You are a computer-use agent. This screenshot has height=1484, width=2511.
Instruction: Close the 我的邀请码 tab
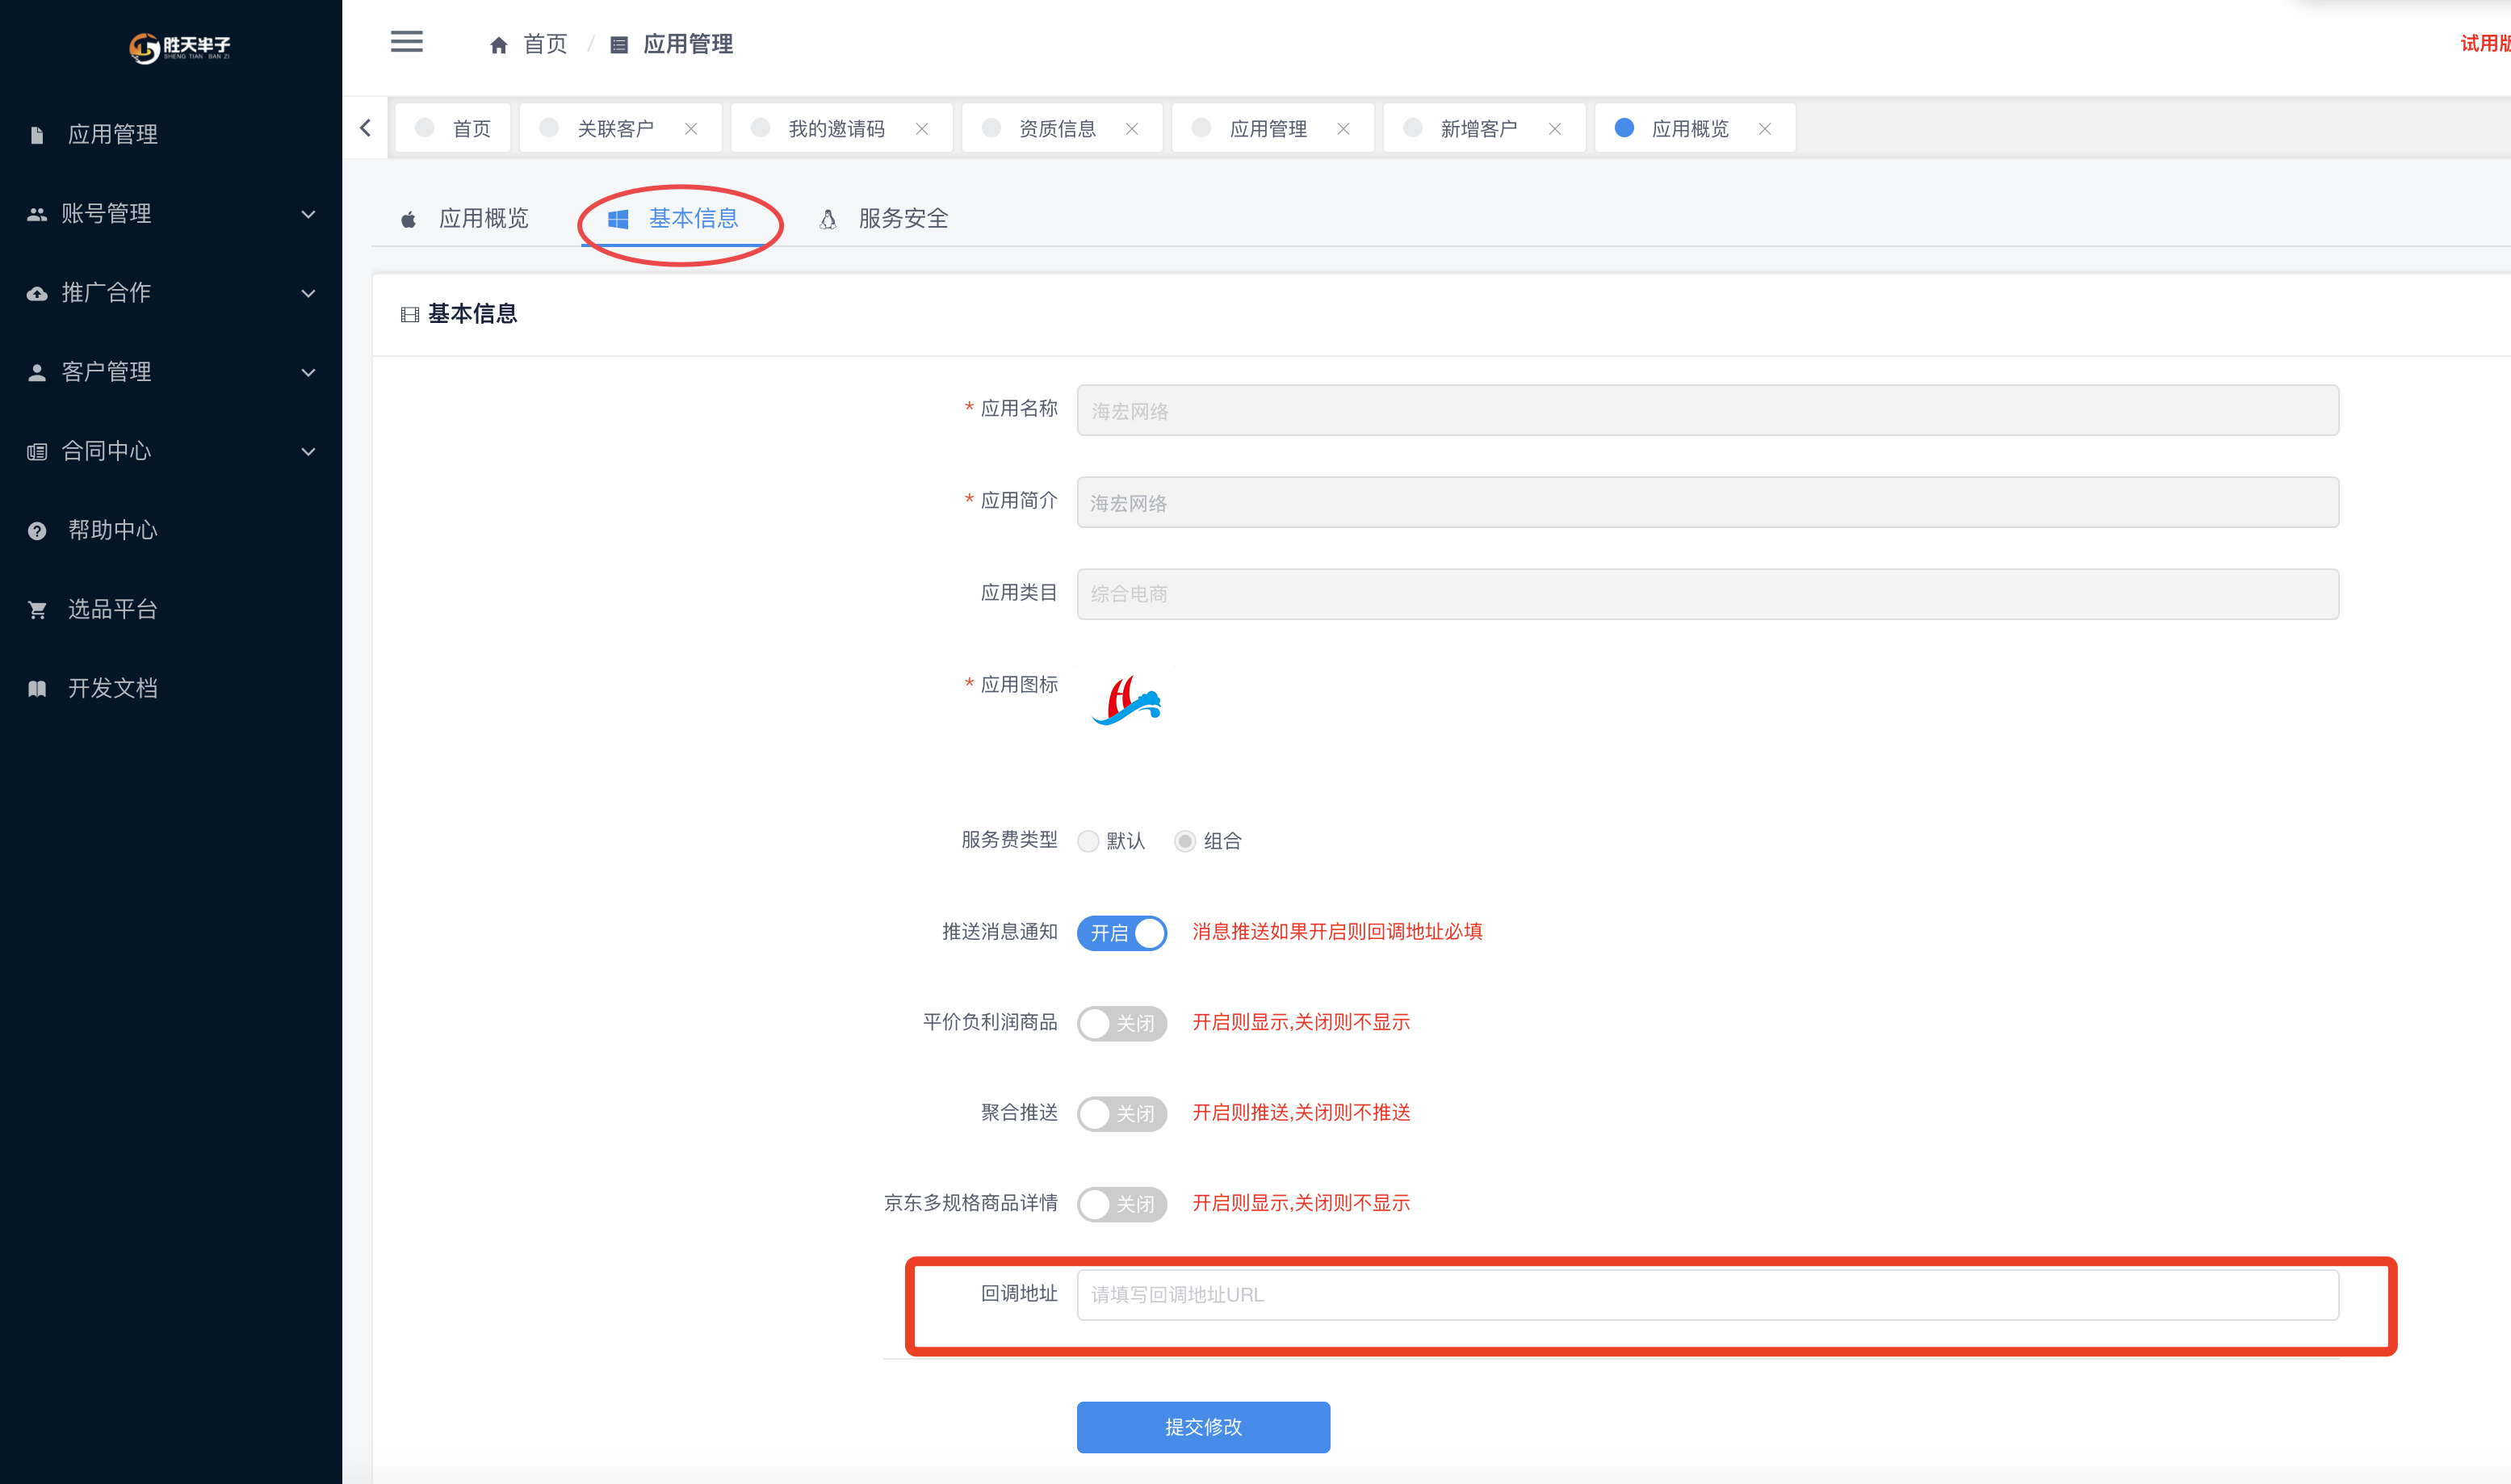pyautogui.click(x=922, y=129)
